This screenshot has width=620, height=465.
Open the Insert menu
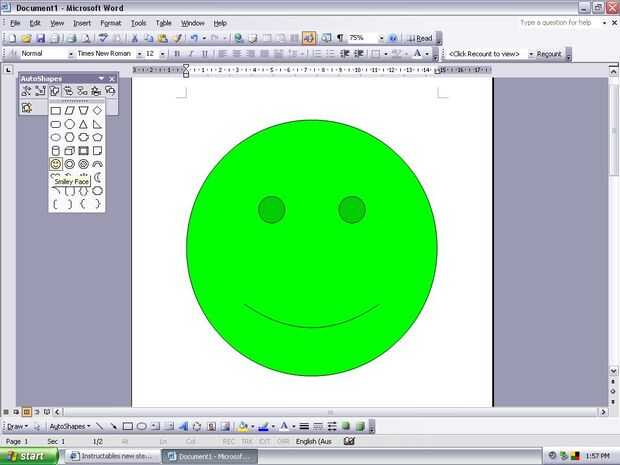82,23
